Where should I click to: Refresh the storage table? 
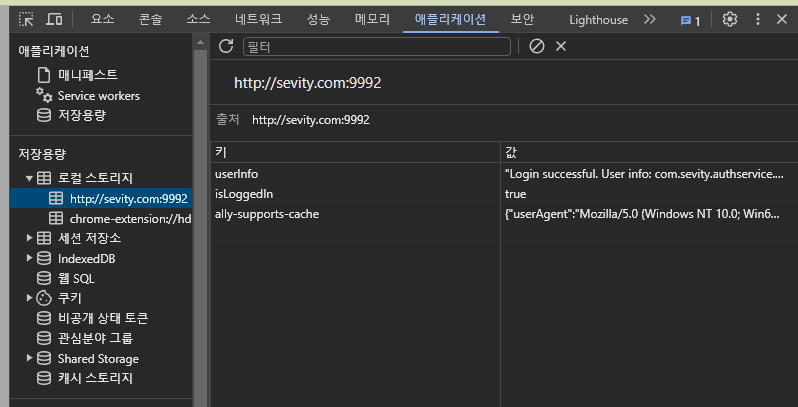[x=226, y=46]
